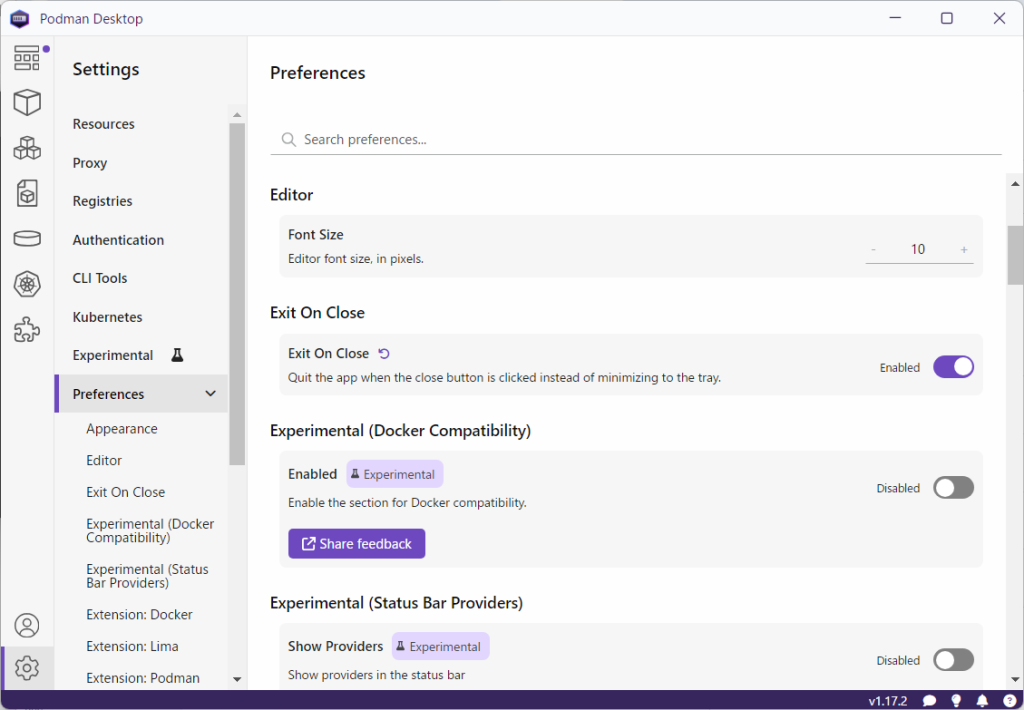The height and width of the screenshot is (710, 1024).
Task: Turn off the Exit On Close toggle
Action: (953, 367)
